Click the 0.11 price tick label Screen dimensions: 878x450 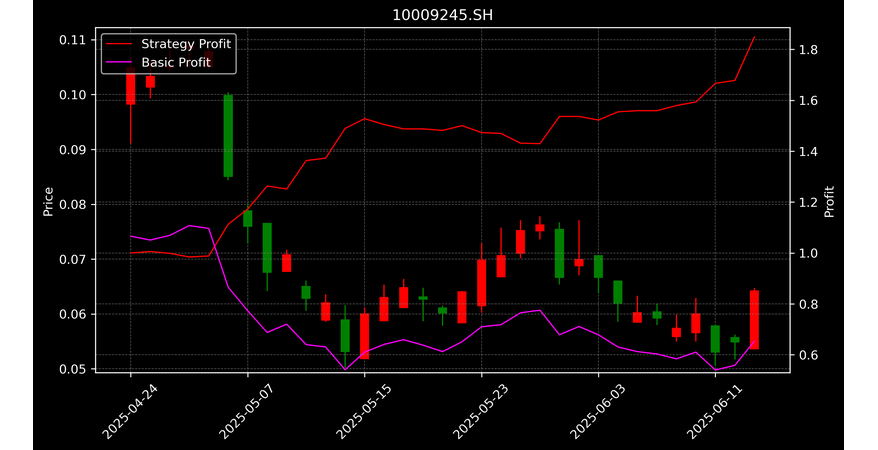click(x=73, y=40)
